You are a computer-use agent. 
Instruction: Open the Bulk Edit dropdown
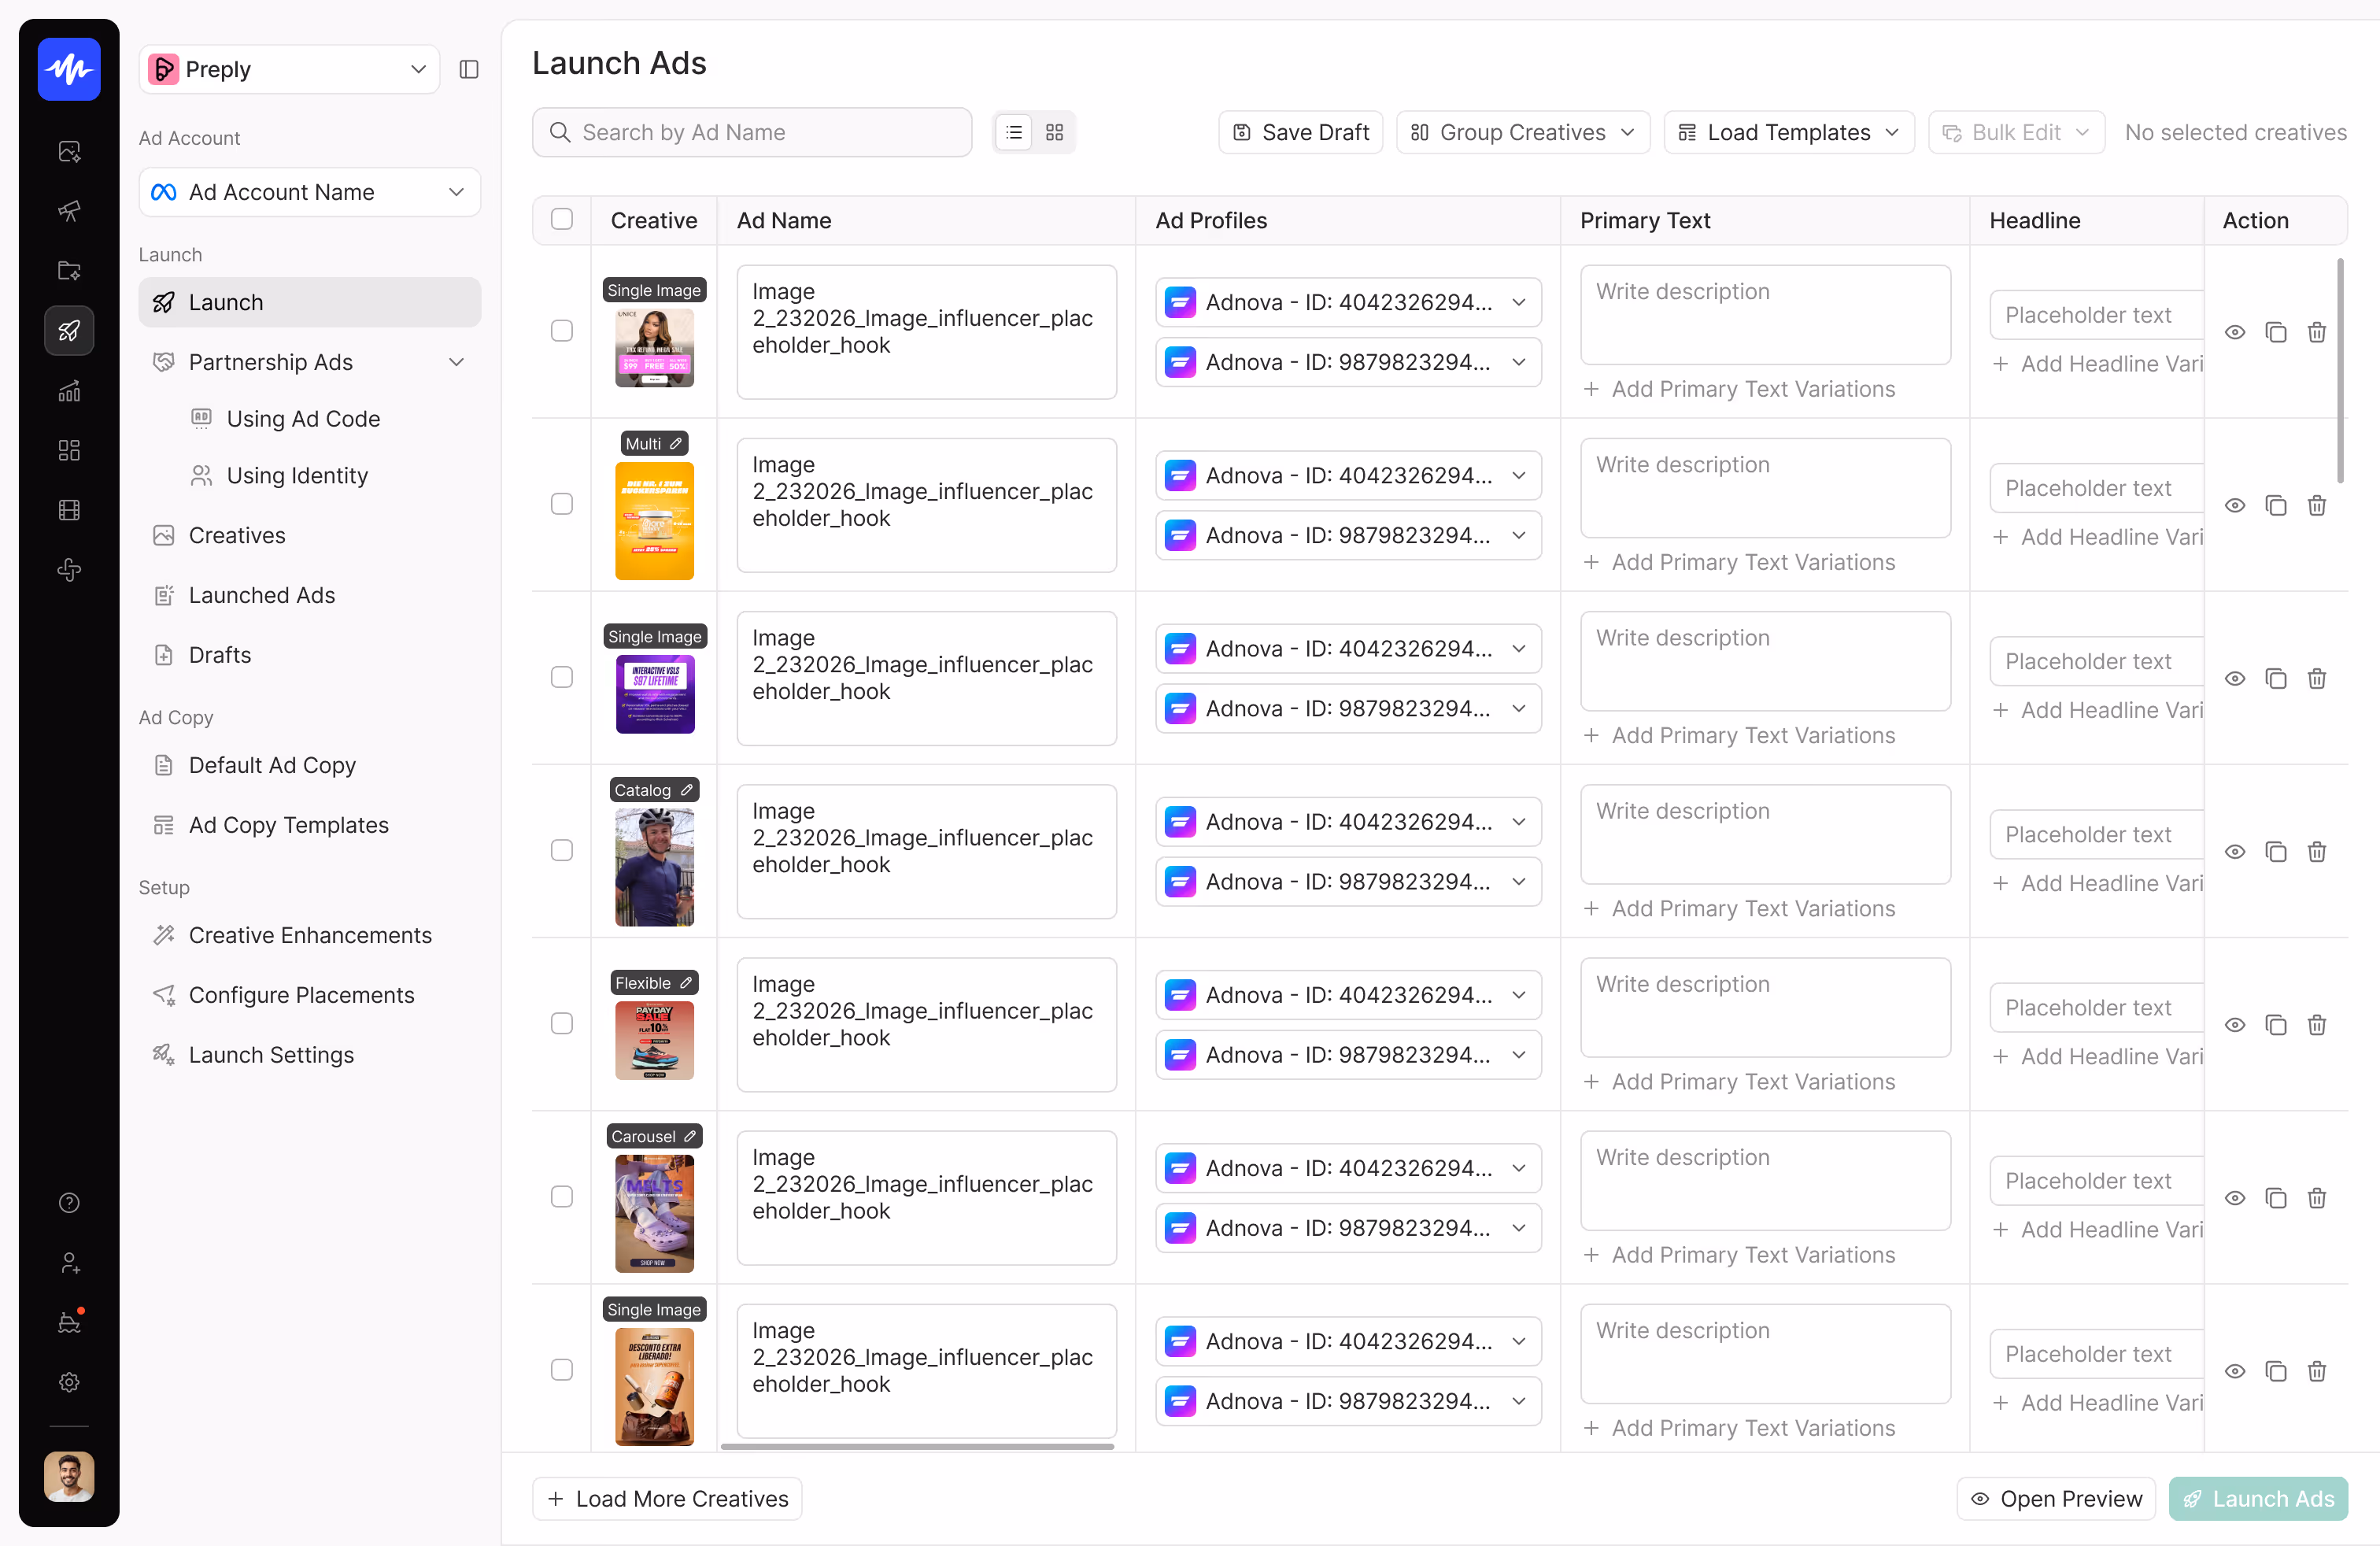click(x=2016, y=132)
